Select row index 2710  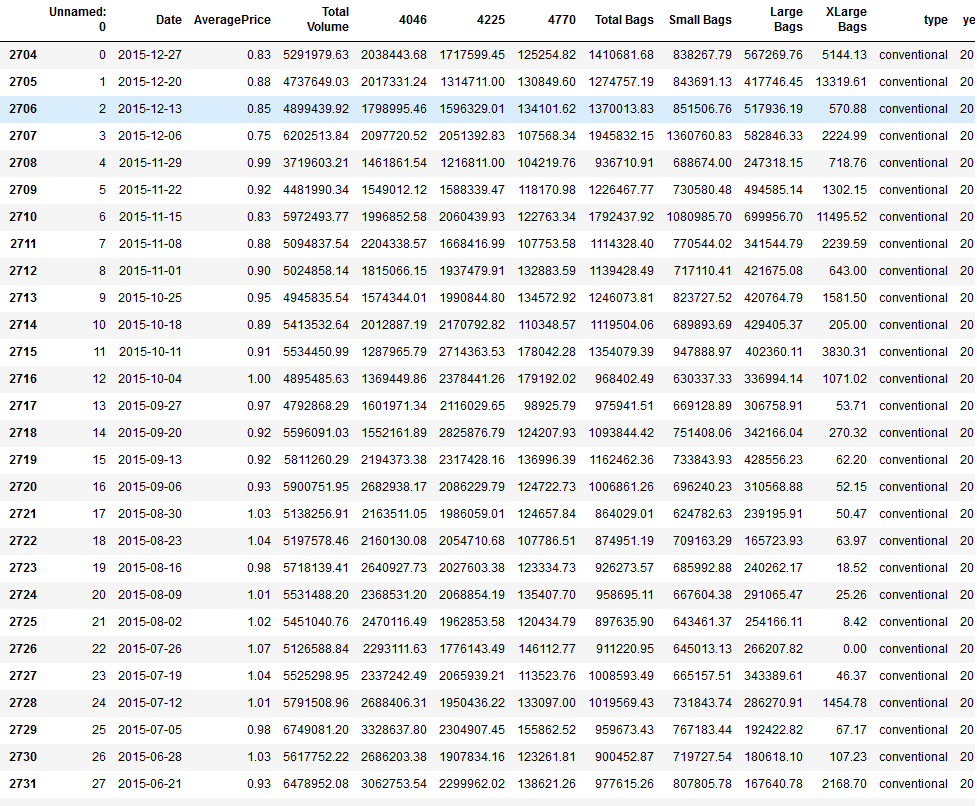[23, 217]
